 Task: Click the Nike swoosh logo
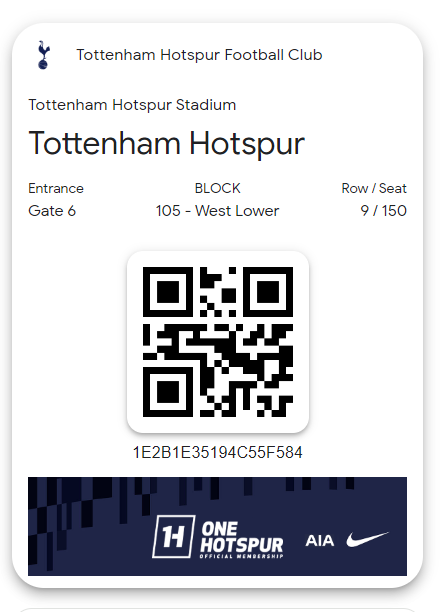tap(367, 539)
